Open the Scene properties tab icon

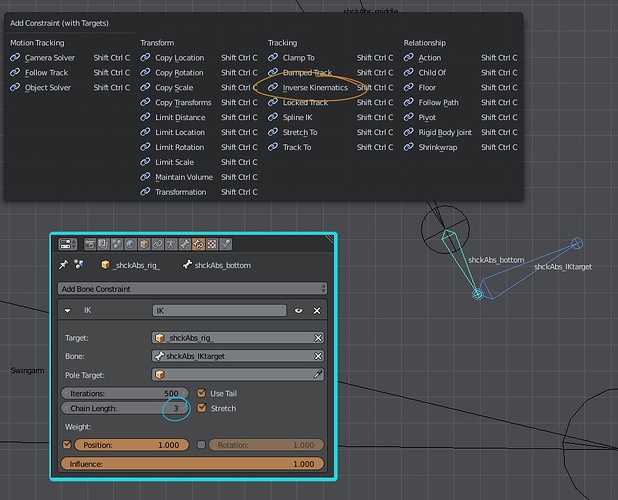point(117,244)
